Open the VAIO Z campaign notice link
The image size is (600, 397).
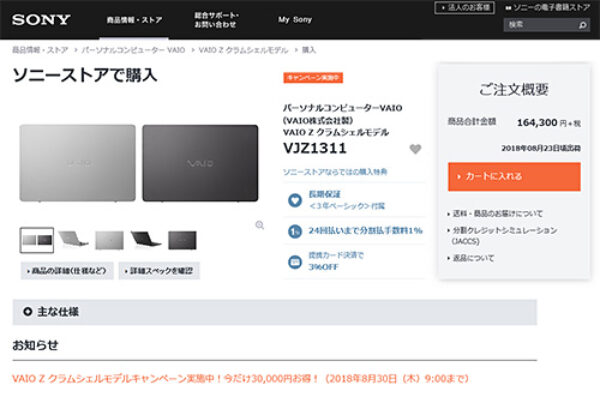[x=240, y=379]
